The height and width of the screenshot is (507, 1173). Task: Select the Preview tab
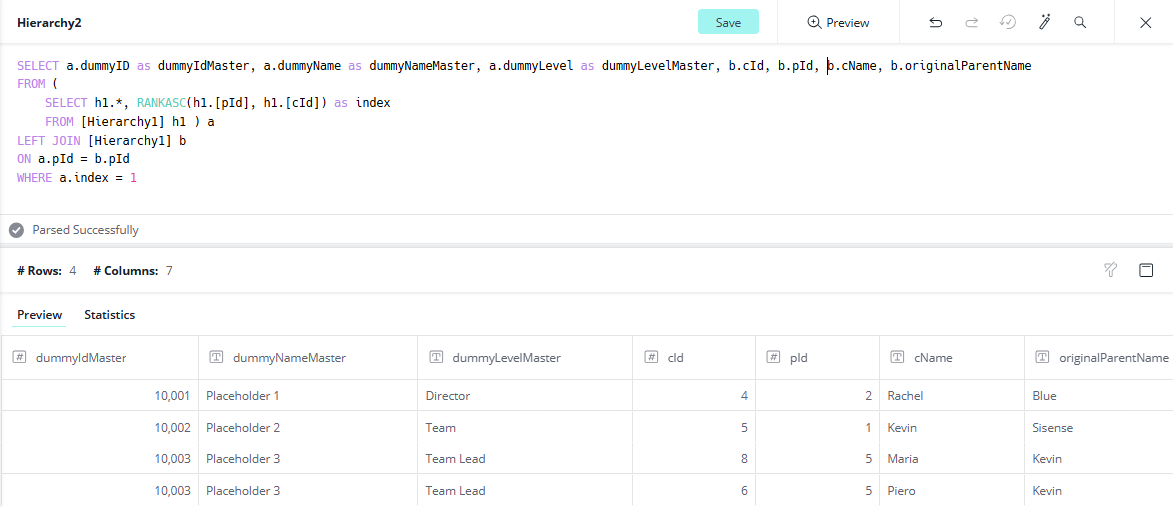coord(39,315)
